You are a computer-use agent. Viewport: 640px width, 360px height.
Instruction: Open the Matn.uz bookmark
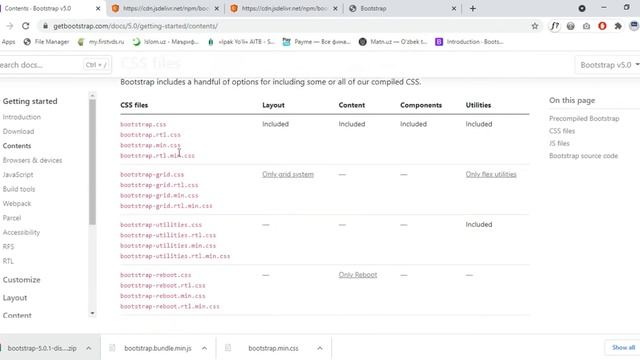[393, 42]
